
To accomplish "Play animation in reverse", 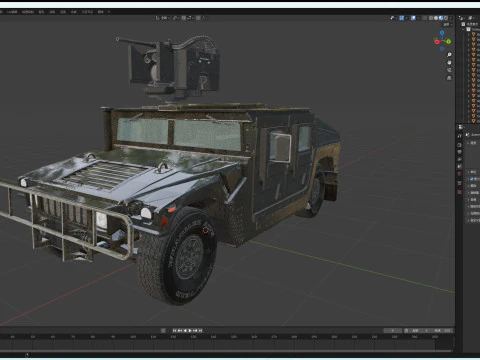I will (x=185, y=330).
